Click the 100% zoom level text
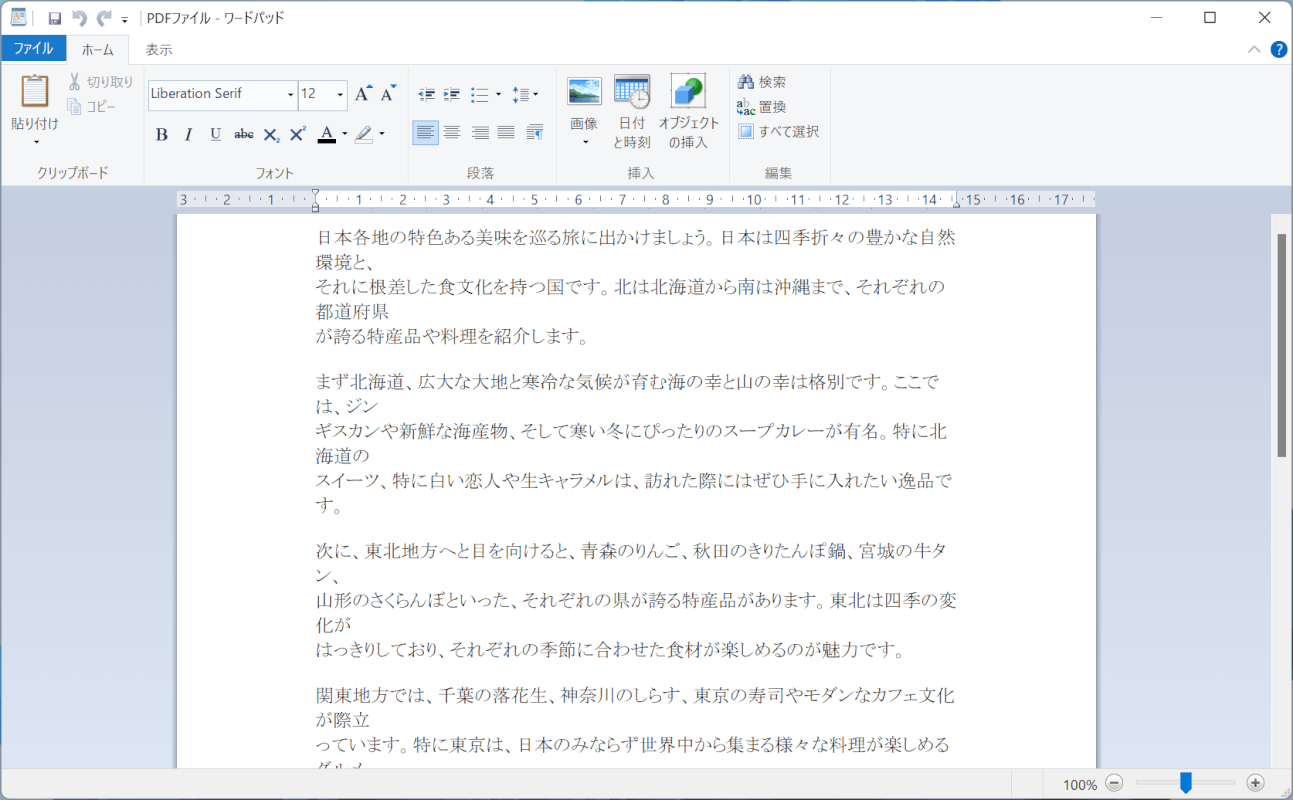Screen dimensions: 1293x800 coord(1080,785)
